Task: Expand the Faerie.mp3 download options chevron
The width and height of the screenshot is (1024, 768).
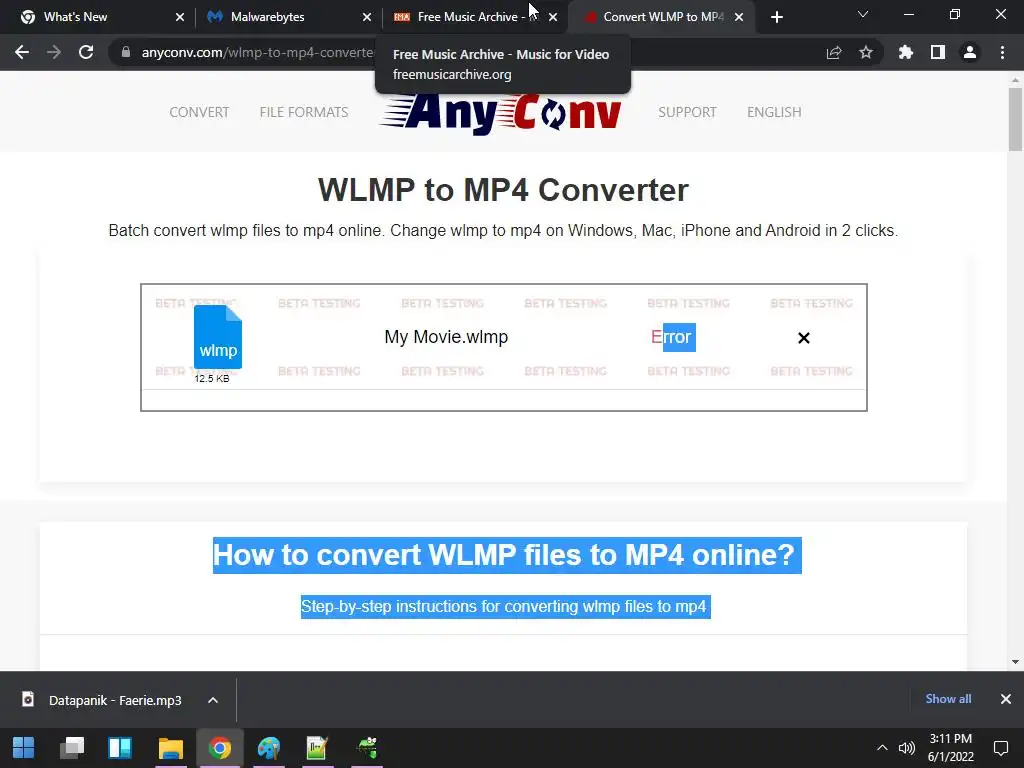Action: coord(213,700)
